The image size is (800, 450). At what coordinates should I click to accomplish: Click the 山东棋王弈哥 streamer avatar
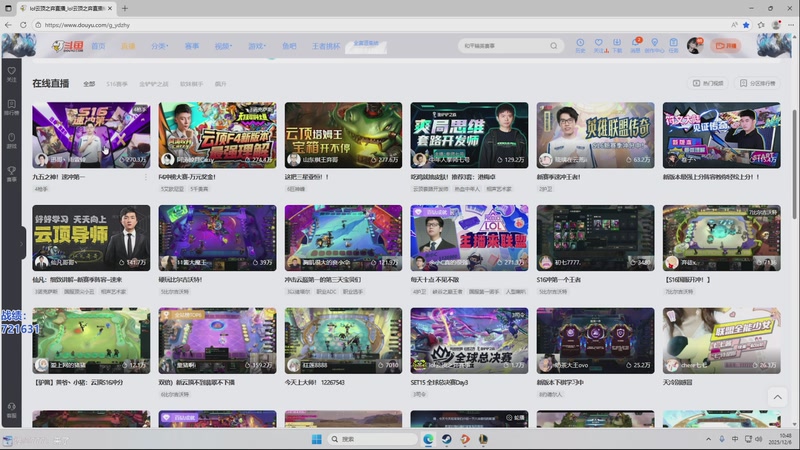click(x=293, y=160)
